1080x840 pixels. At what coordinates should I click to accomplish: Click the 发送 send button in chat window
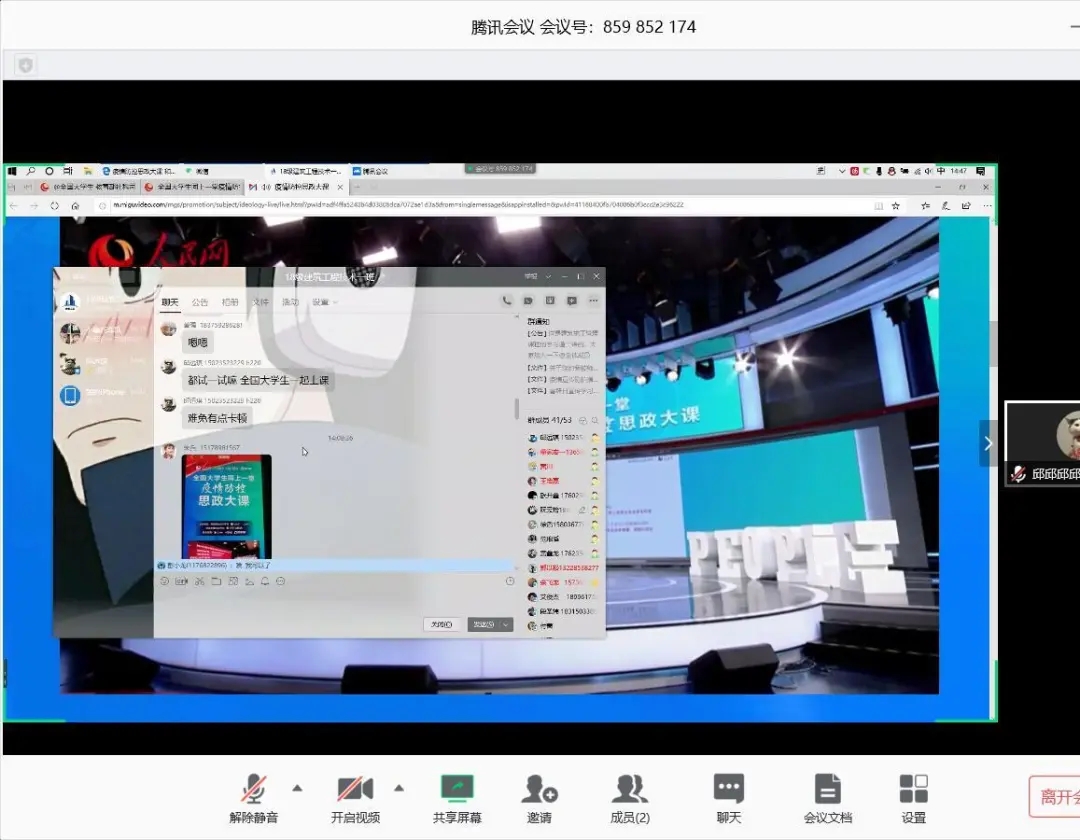[x=484, y=624]
